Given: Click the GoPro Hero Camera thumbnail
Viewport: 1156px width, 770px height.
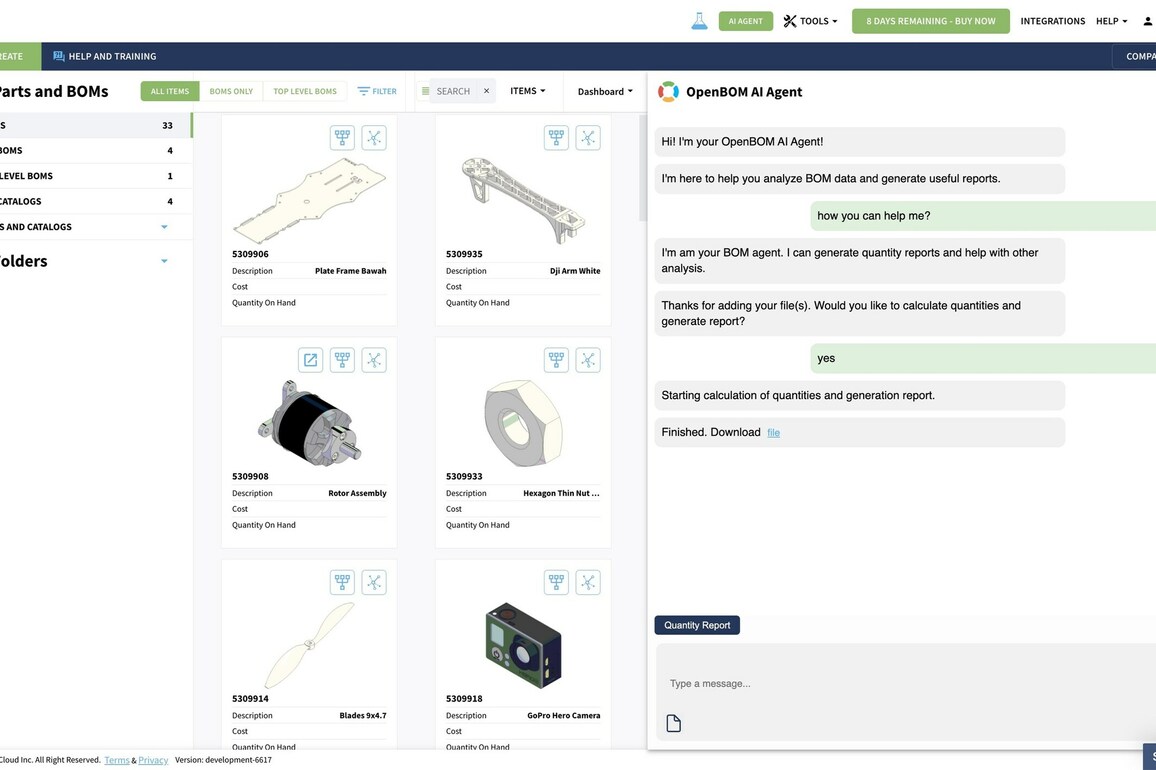Looking at the screenshot, I should (x=523, y=645).
